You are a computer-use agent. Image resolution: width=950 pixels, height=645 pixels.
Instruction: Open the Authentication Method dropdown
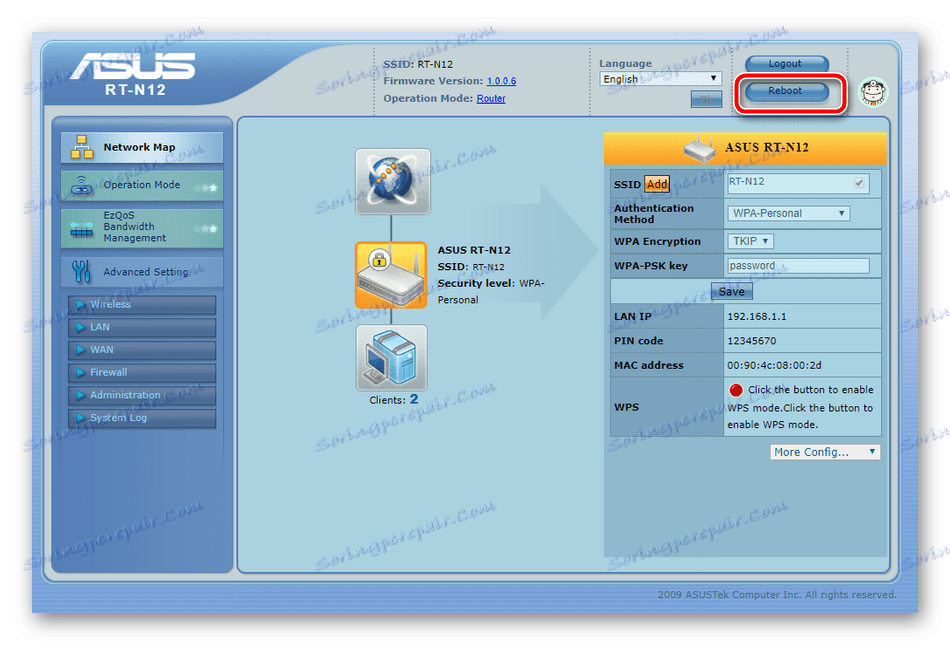click(788, 213)
